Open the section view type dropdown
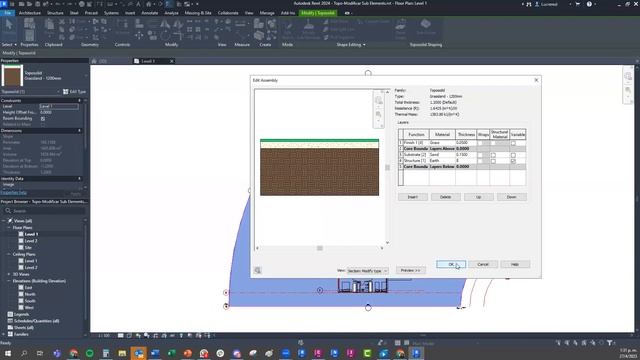640x360 pixels. (x=367, y=271)
